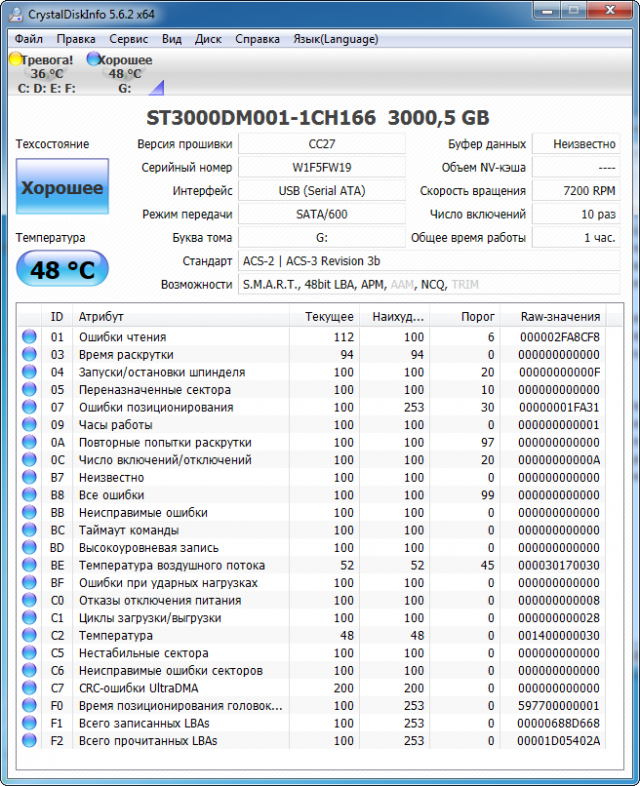Click the yellow warning status orb
Image resolution: width=640 pixels, height=786 pixels.
click(x=16, y=59)
